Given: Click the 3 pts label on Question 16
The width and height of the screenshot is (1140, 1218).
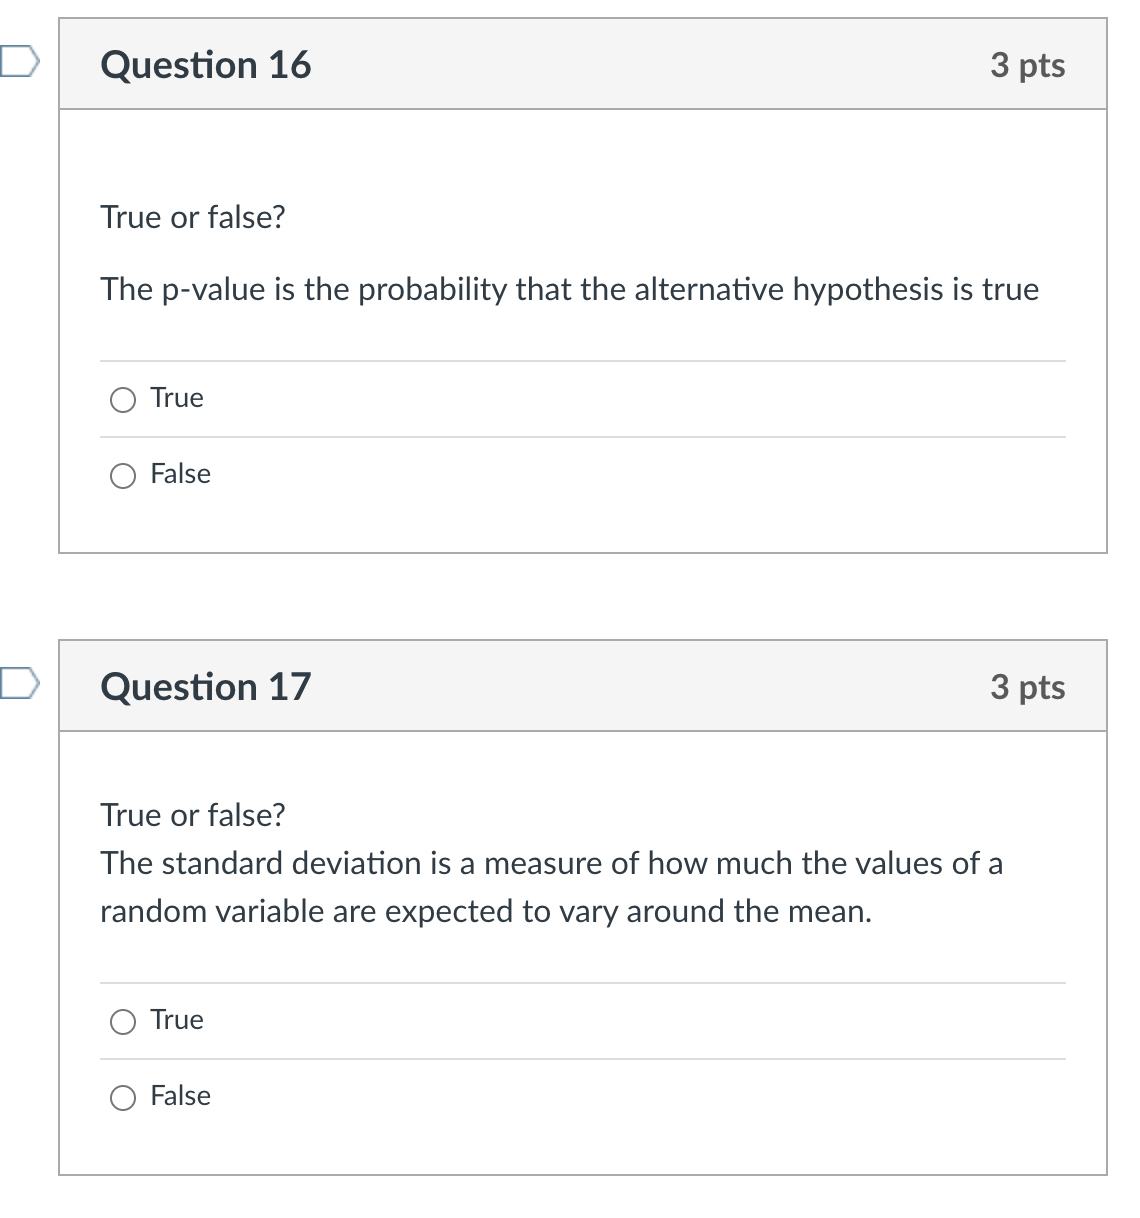Looking at the screenshot, I should pos(1028,64).
